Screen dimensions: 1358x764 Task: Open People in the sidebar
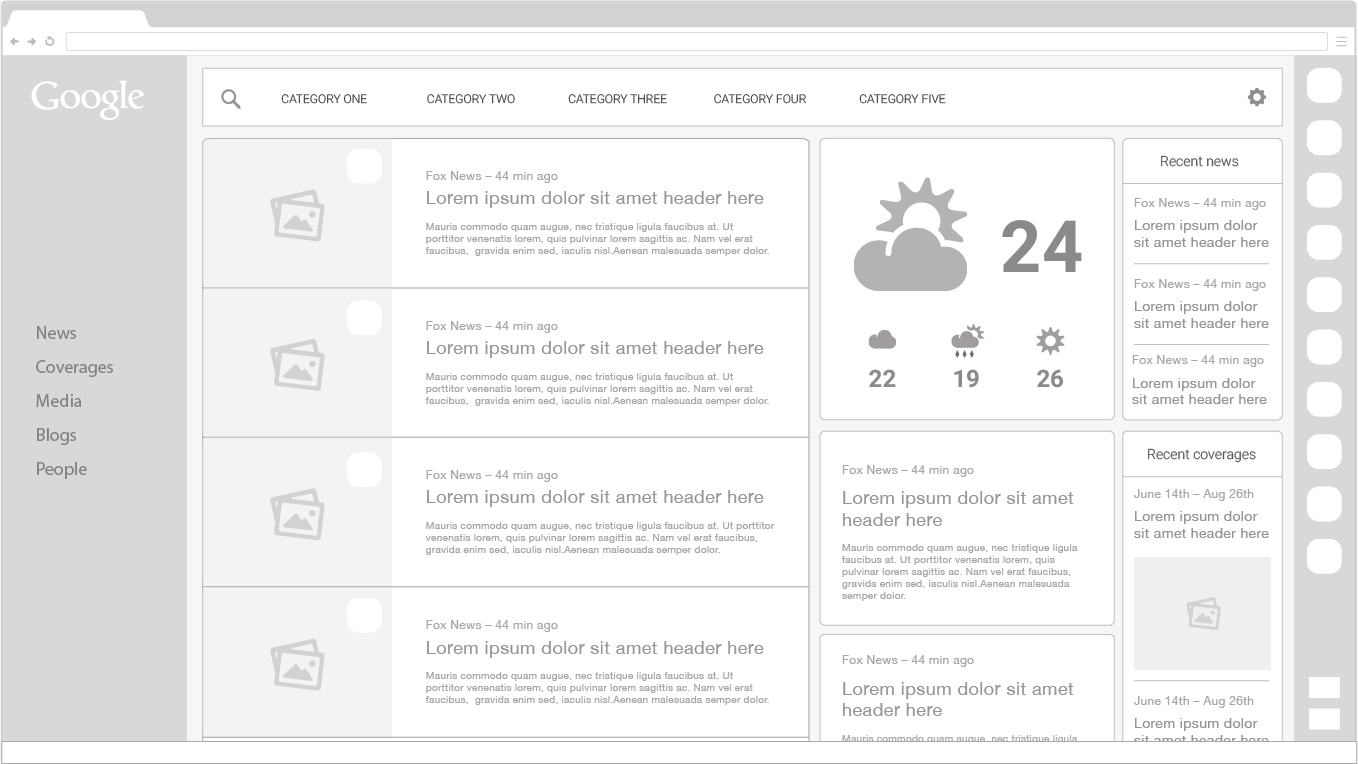click(61, 469)
